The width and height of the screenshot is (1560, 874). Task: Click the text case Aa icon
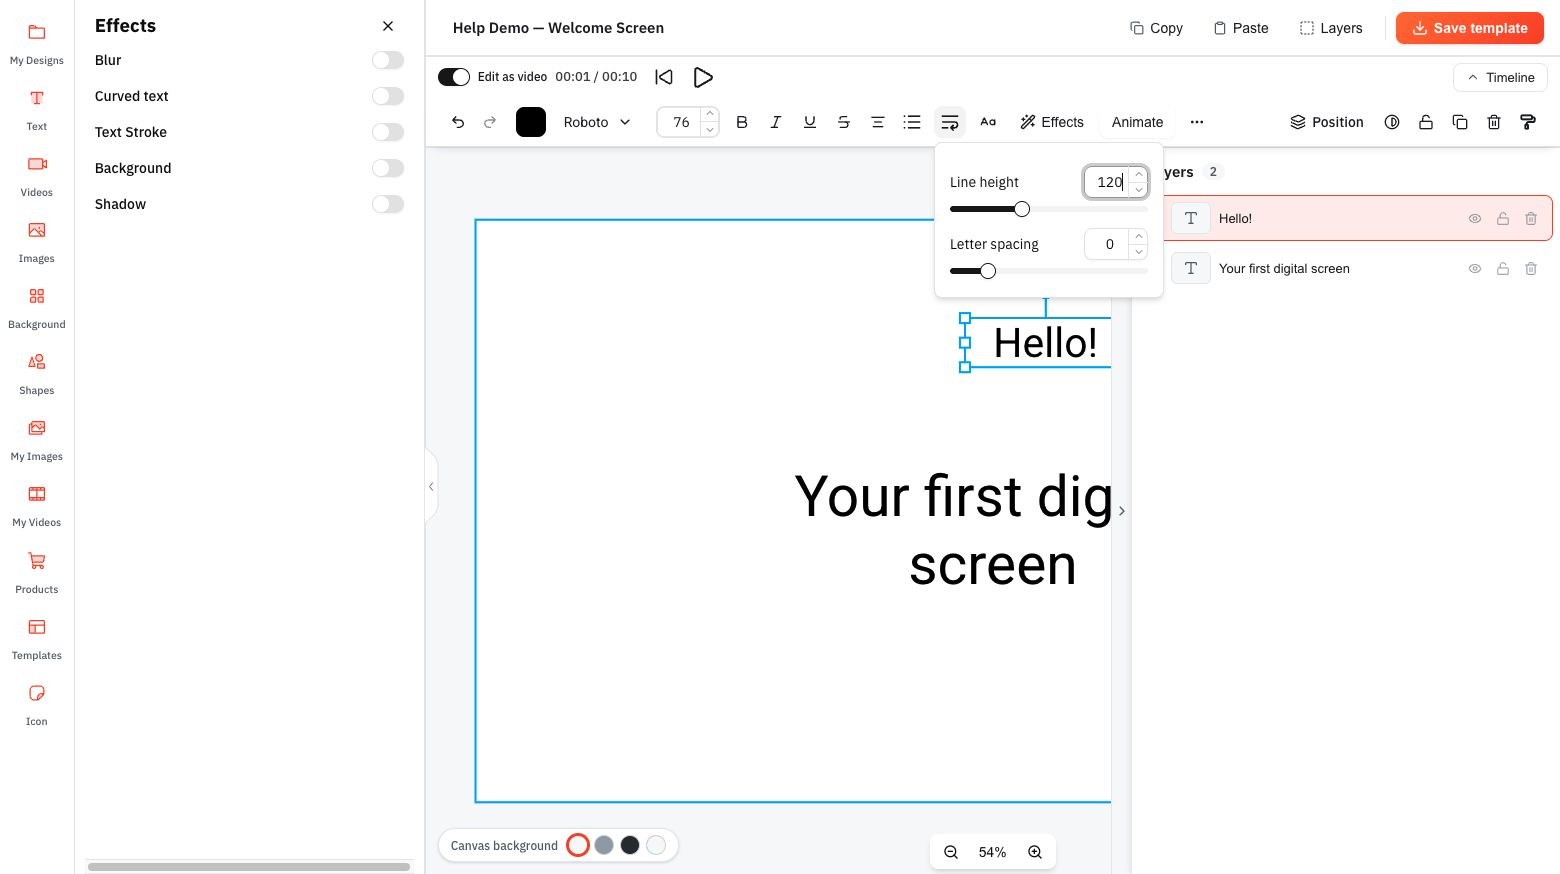[x=988, y=122]
